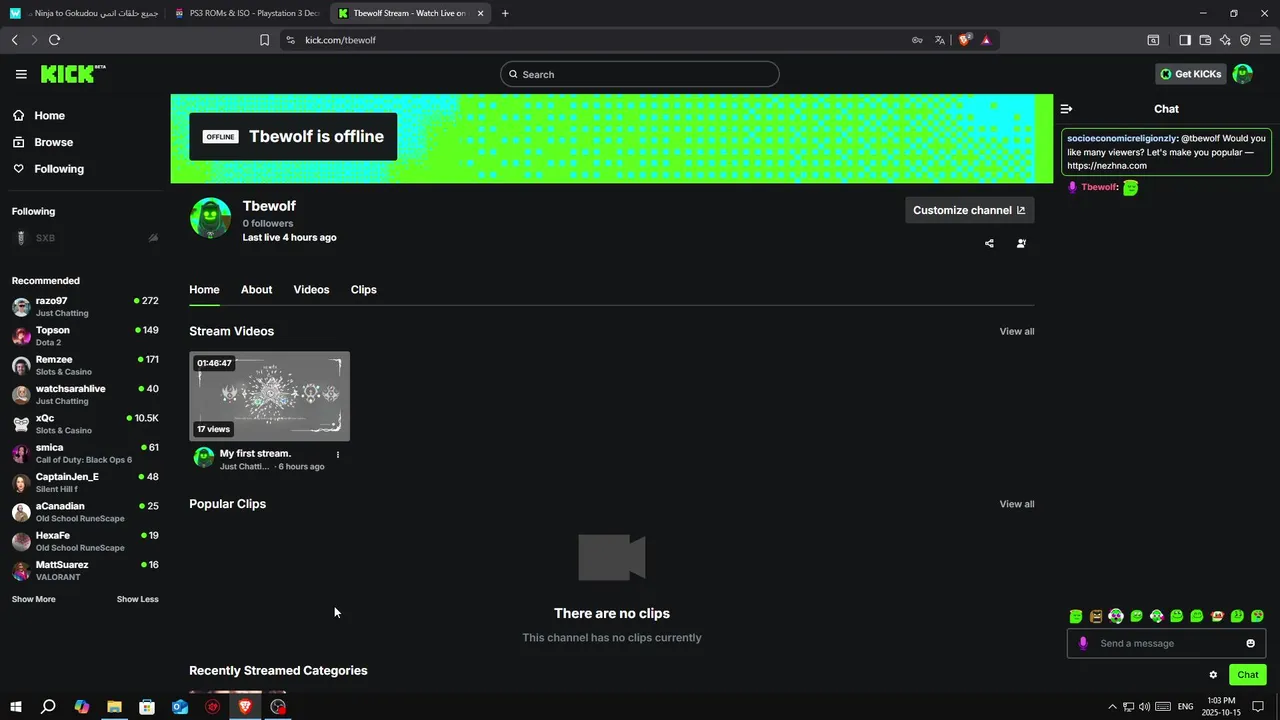Click the browser back arrow
This screenshot has height=720, width=1280.
coord(14,40)
